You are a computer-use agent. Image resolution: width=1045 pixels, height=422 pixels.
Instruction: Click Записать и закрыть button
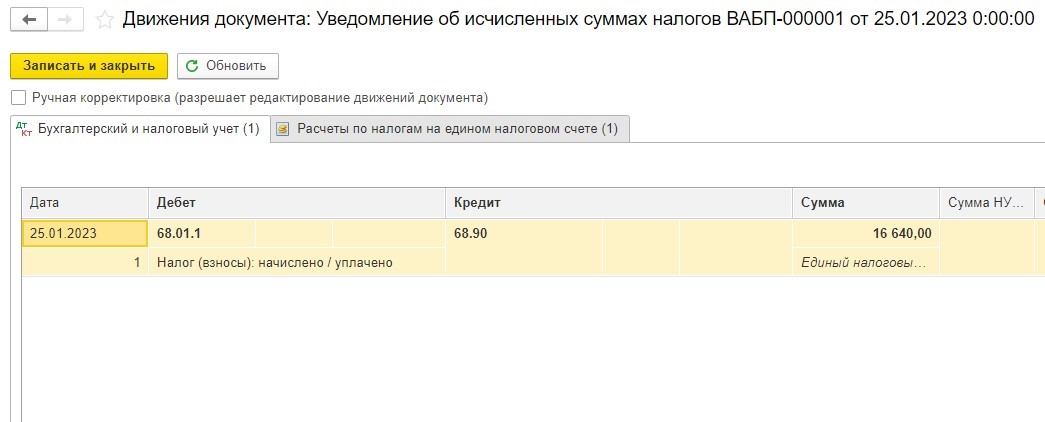(89, 66)
